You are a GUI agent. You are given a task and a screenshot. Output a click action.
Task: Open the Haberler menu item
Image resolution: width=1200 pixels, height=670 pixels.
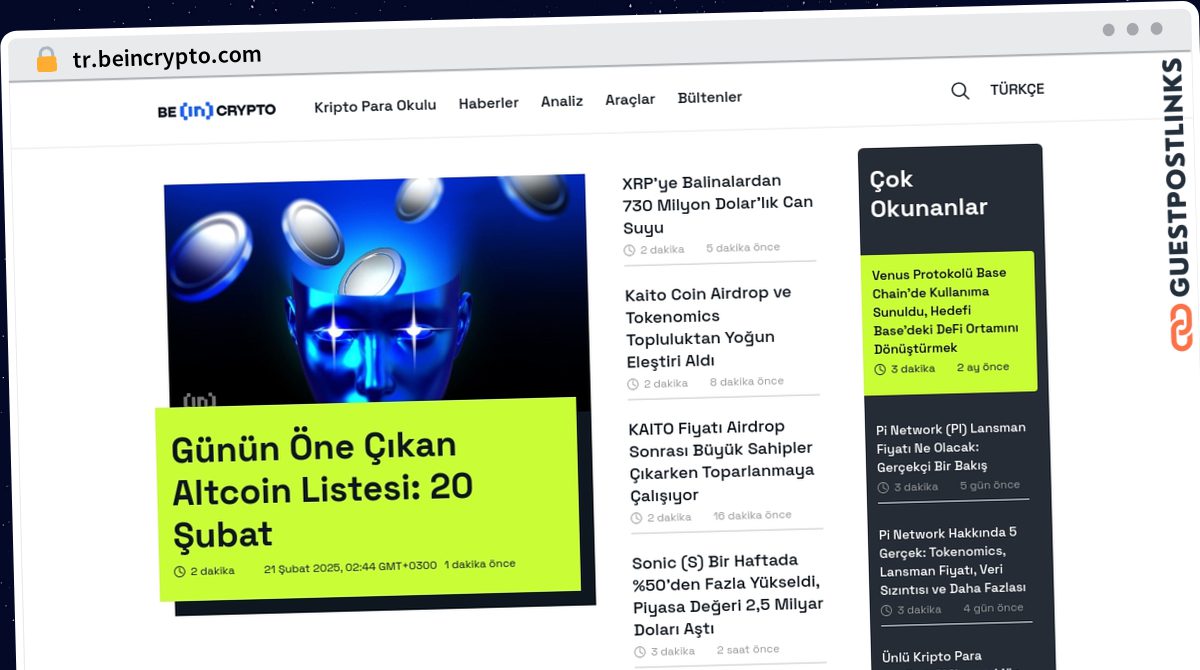coord(488,103)
